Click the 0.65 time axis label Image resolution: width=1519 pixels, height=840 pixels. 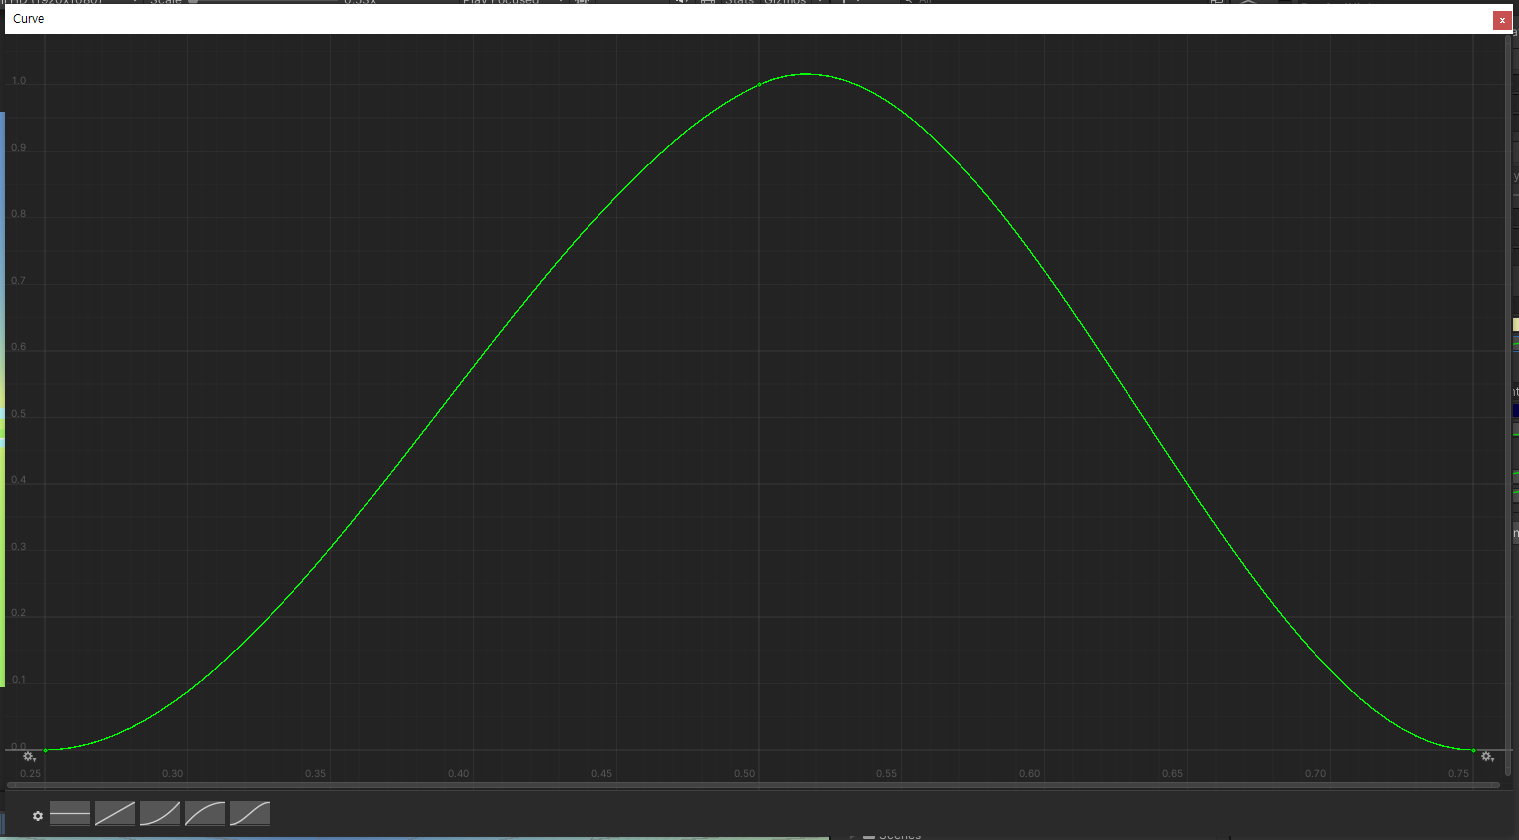pyautogui.click(x=1173, y=774)
